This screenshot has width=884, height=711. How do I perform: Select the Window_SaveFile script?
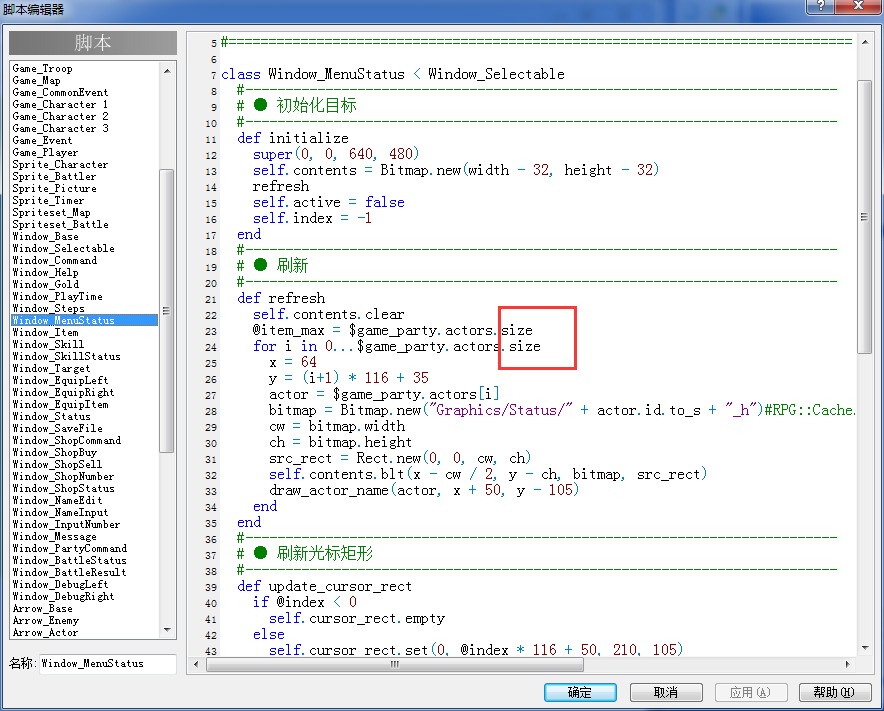click(57, 428)
